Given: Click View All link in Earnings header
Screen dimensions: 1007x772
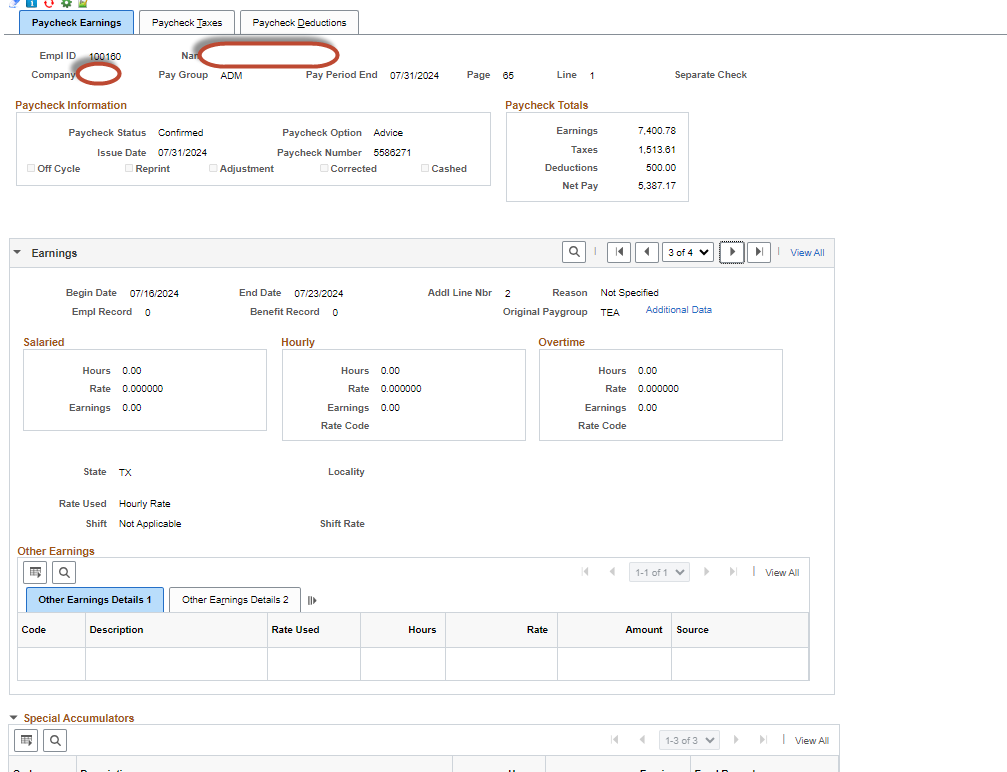Looking at the screenshot, I should (807, 253).
